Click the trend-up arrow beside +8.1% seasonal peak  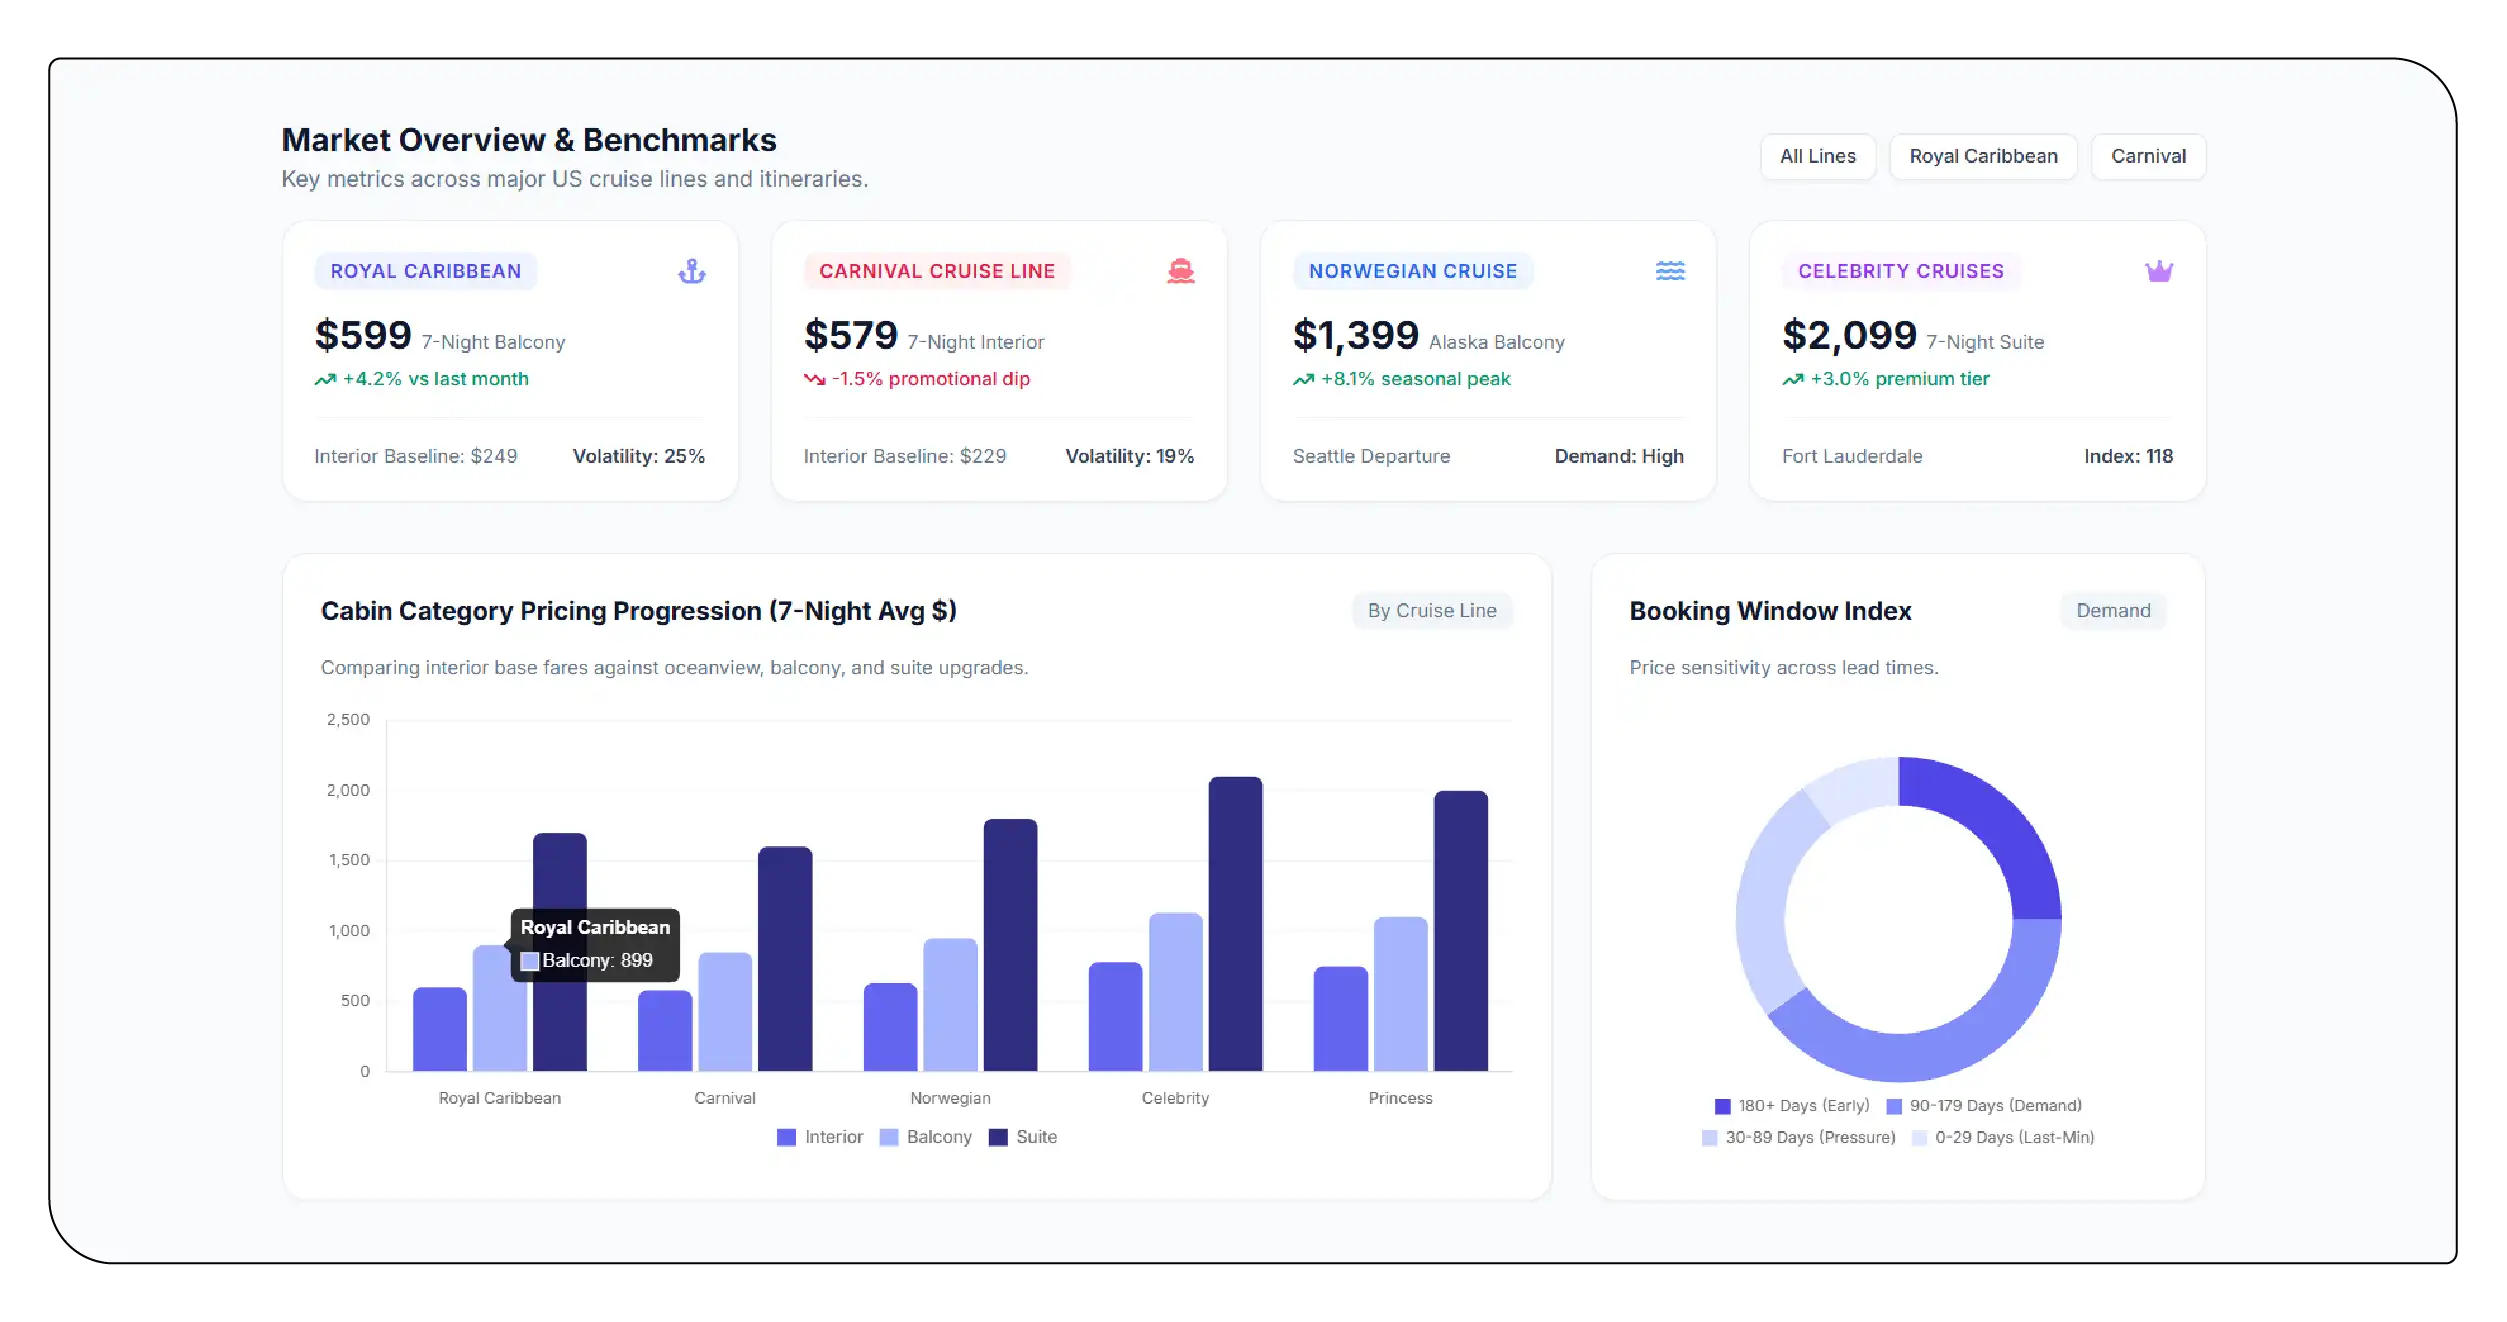pos(1303,379)
